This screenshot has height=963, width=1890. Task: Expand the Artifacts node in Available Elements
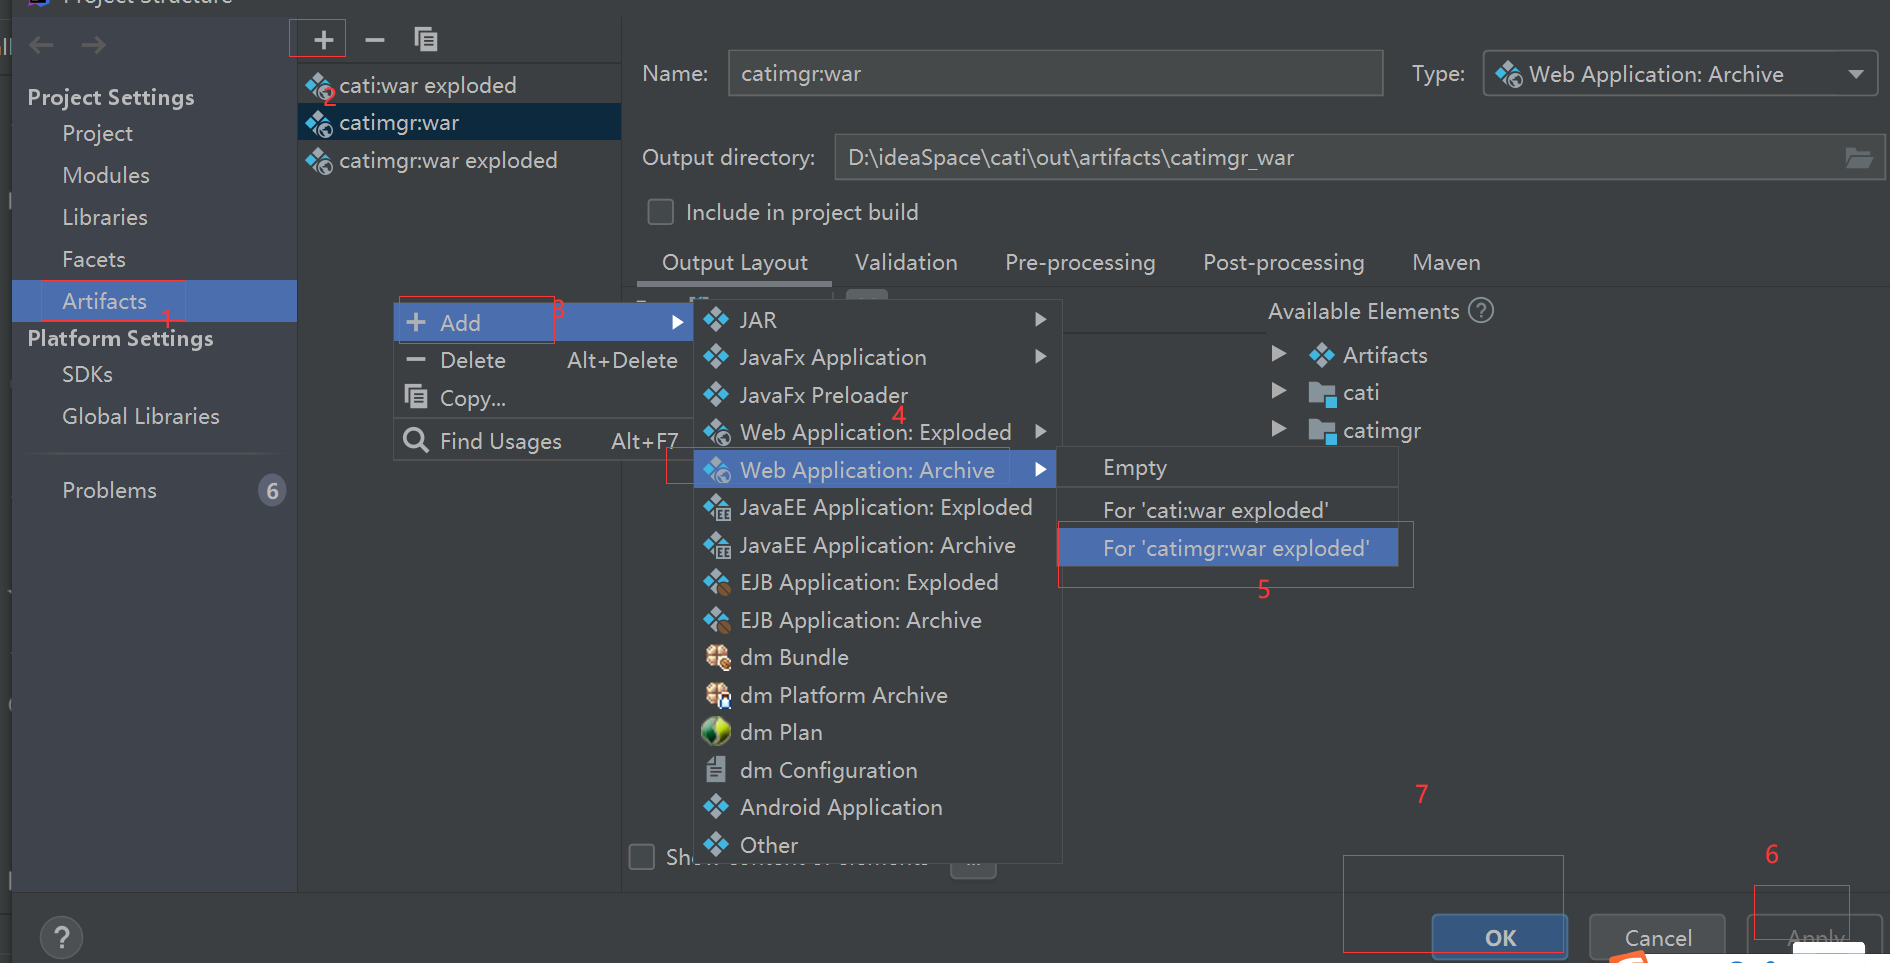click(1278, 354)
